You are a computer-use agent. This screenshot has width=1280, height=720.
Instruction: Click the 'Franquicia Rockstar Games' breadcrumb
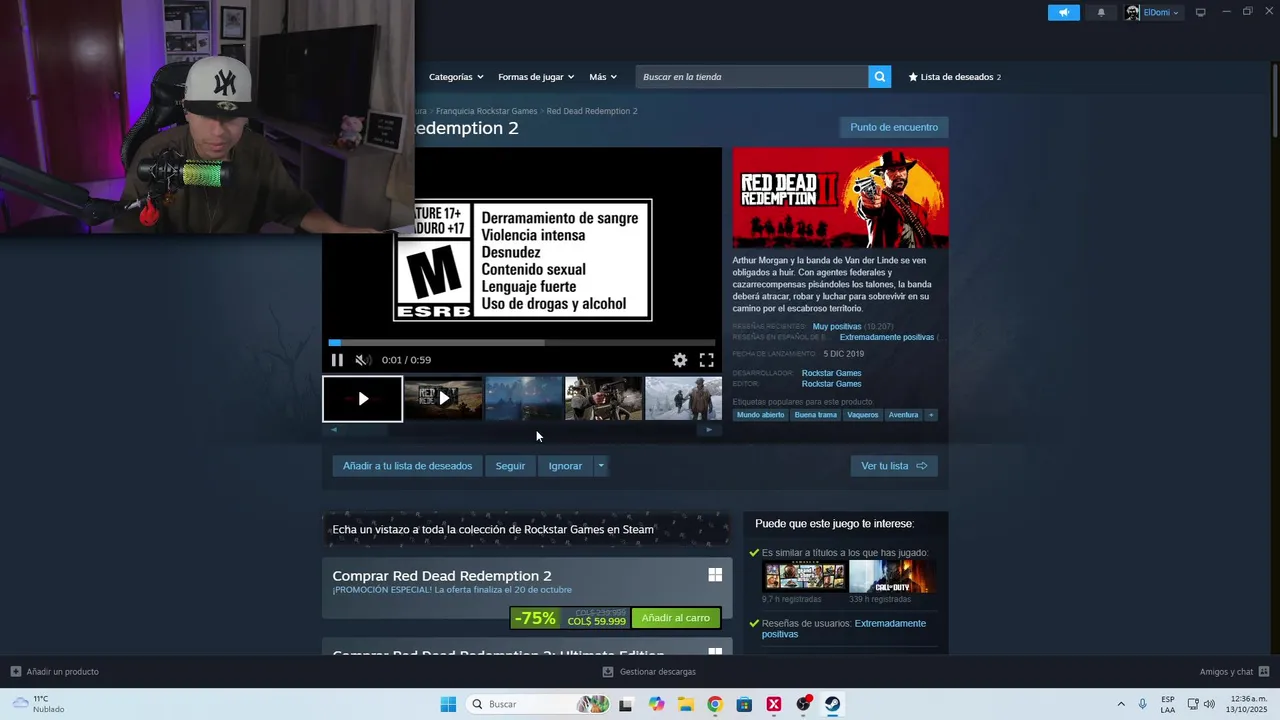pos(486,111)
